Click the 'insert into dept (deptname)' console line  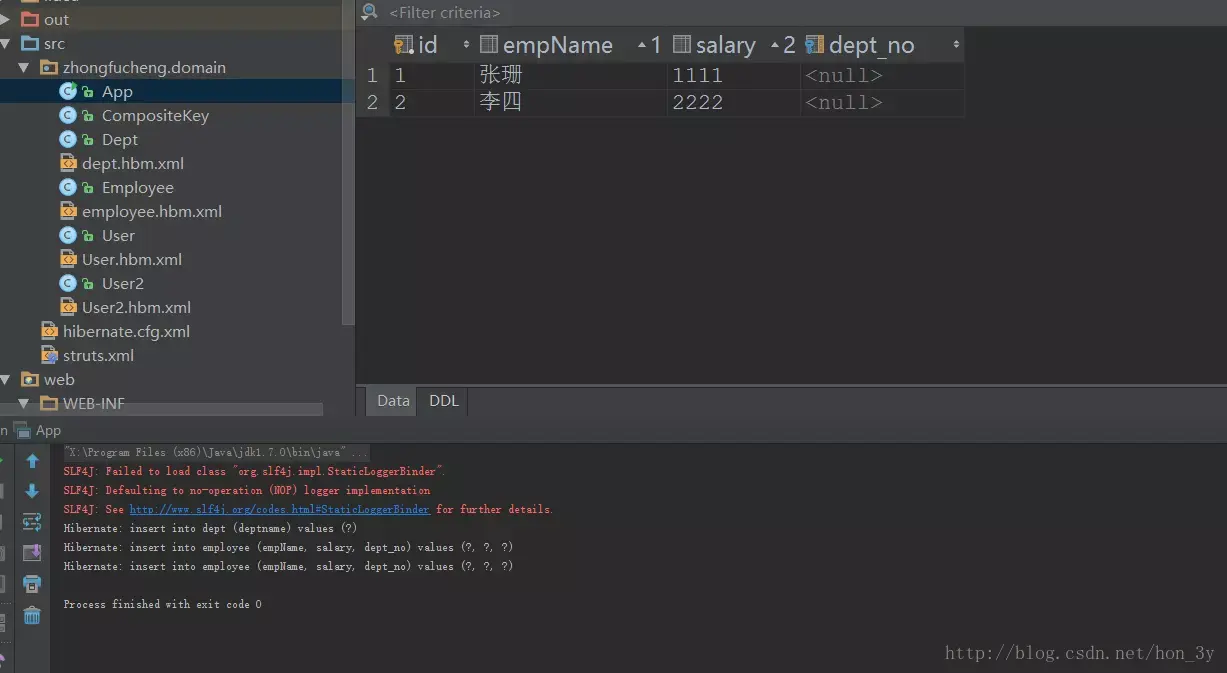point(210,528)
